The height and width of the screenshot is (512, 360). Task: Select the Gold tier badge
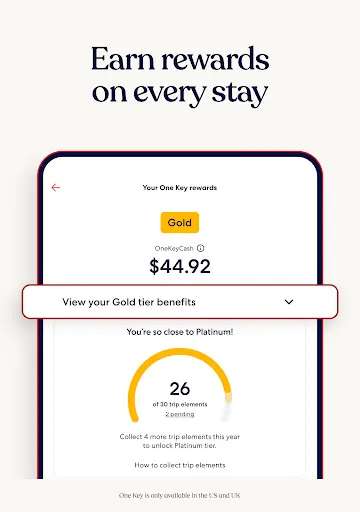coord(180,222)
